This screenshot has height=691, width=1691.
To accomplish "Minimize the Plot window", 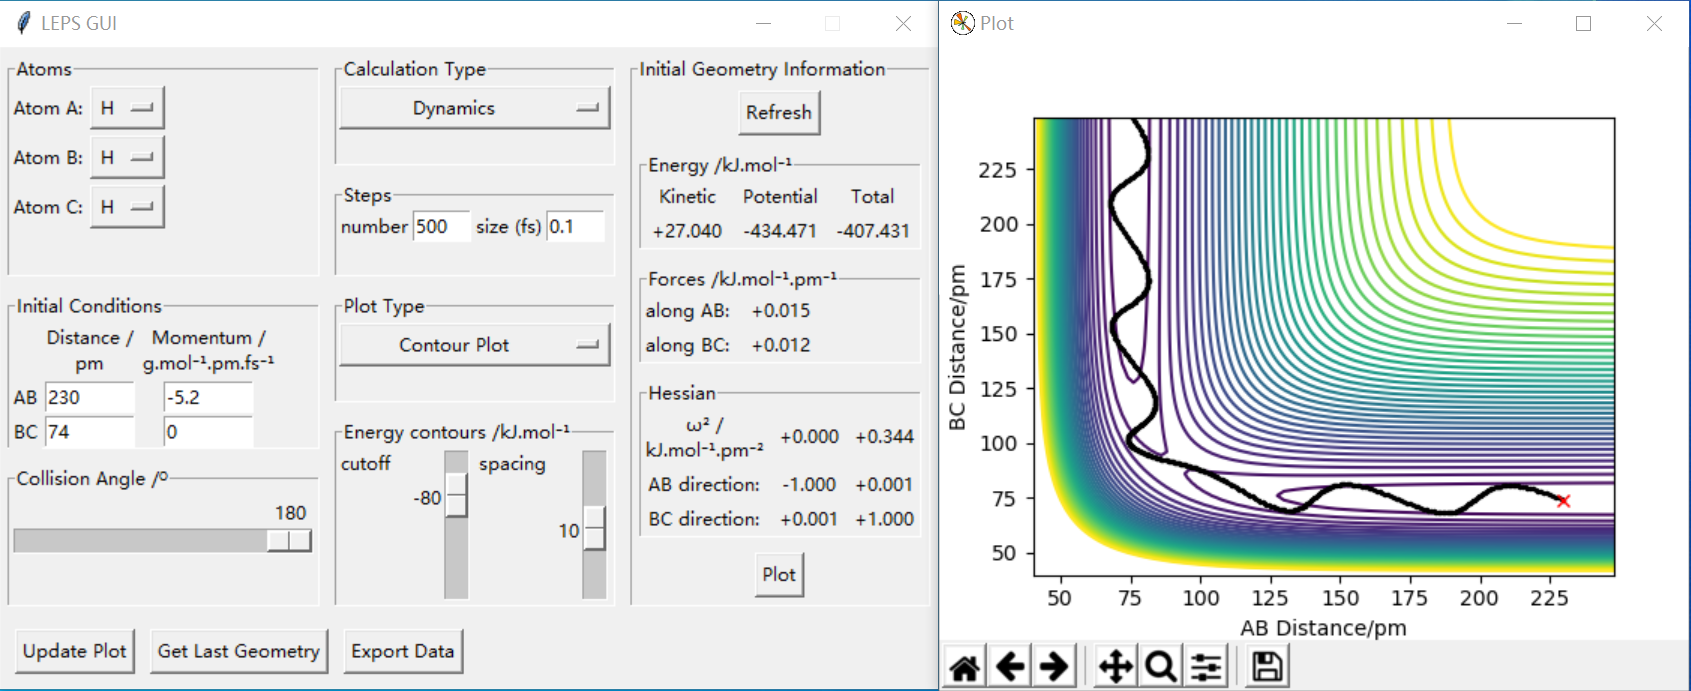I will pos(1514,23).
